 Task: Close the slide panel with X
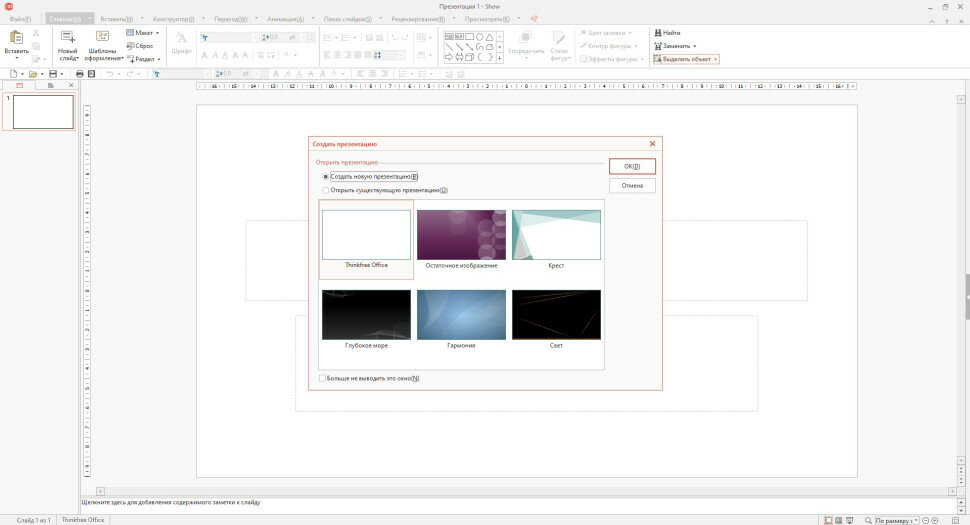pos(71,85)
